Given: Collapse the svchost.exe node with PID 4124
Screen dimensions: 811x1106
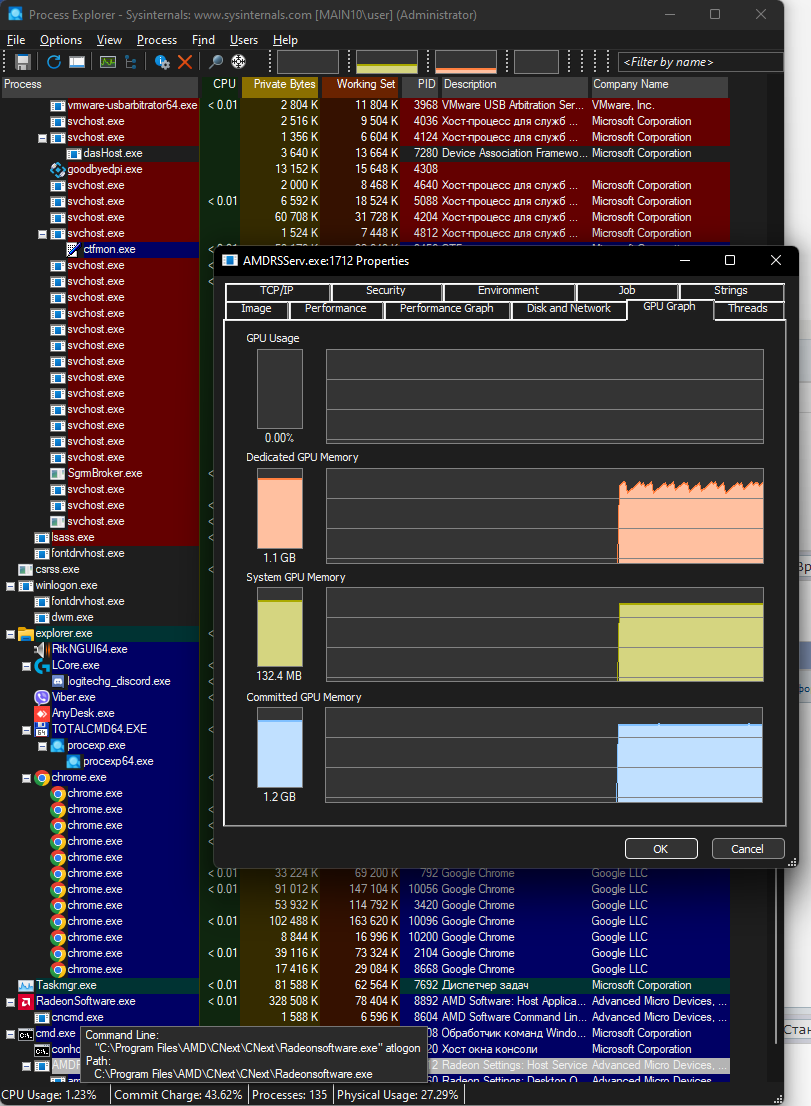Looking at the screenshot, I should (x=42, y=138).
